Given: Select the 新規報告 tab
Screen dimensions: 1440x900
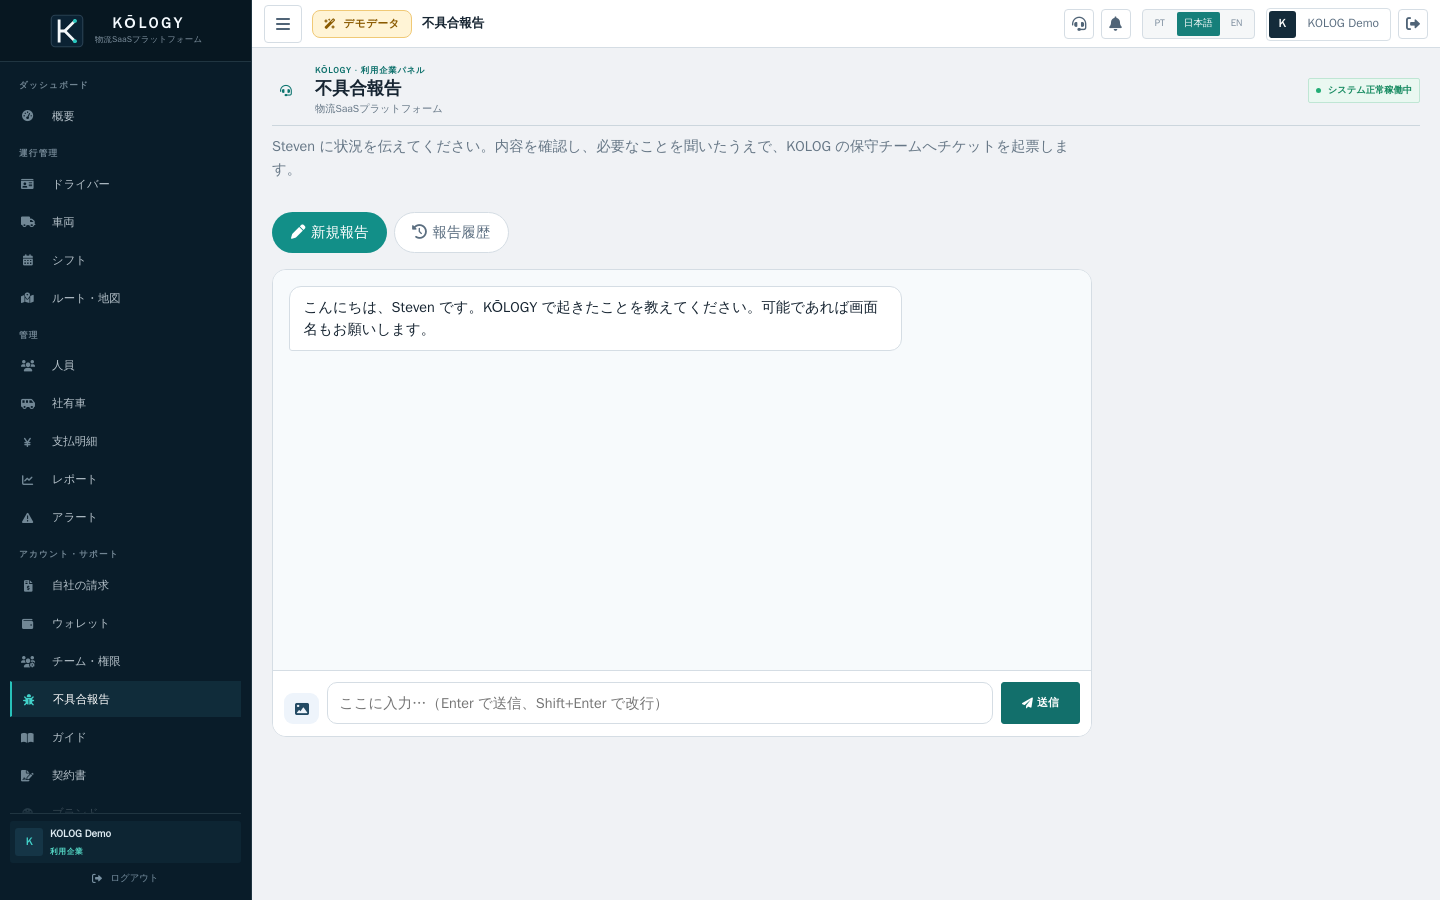Looking at the screenshot, I should tap(329, 232).
